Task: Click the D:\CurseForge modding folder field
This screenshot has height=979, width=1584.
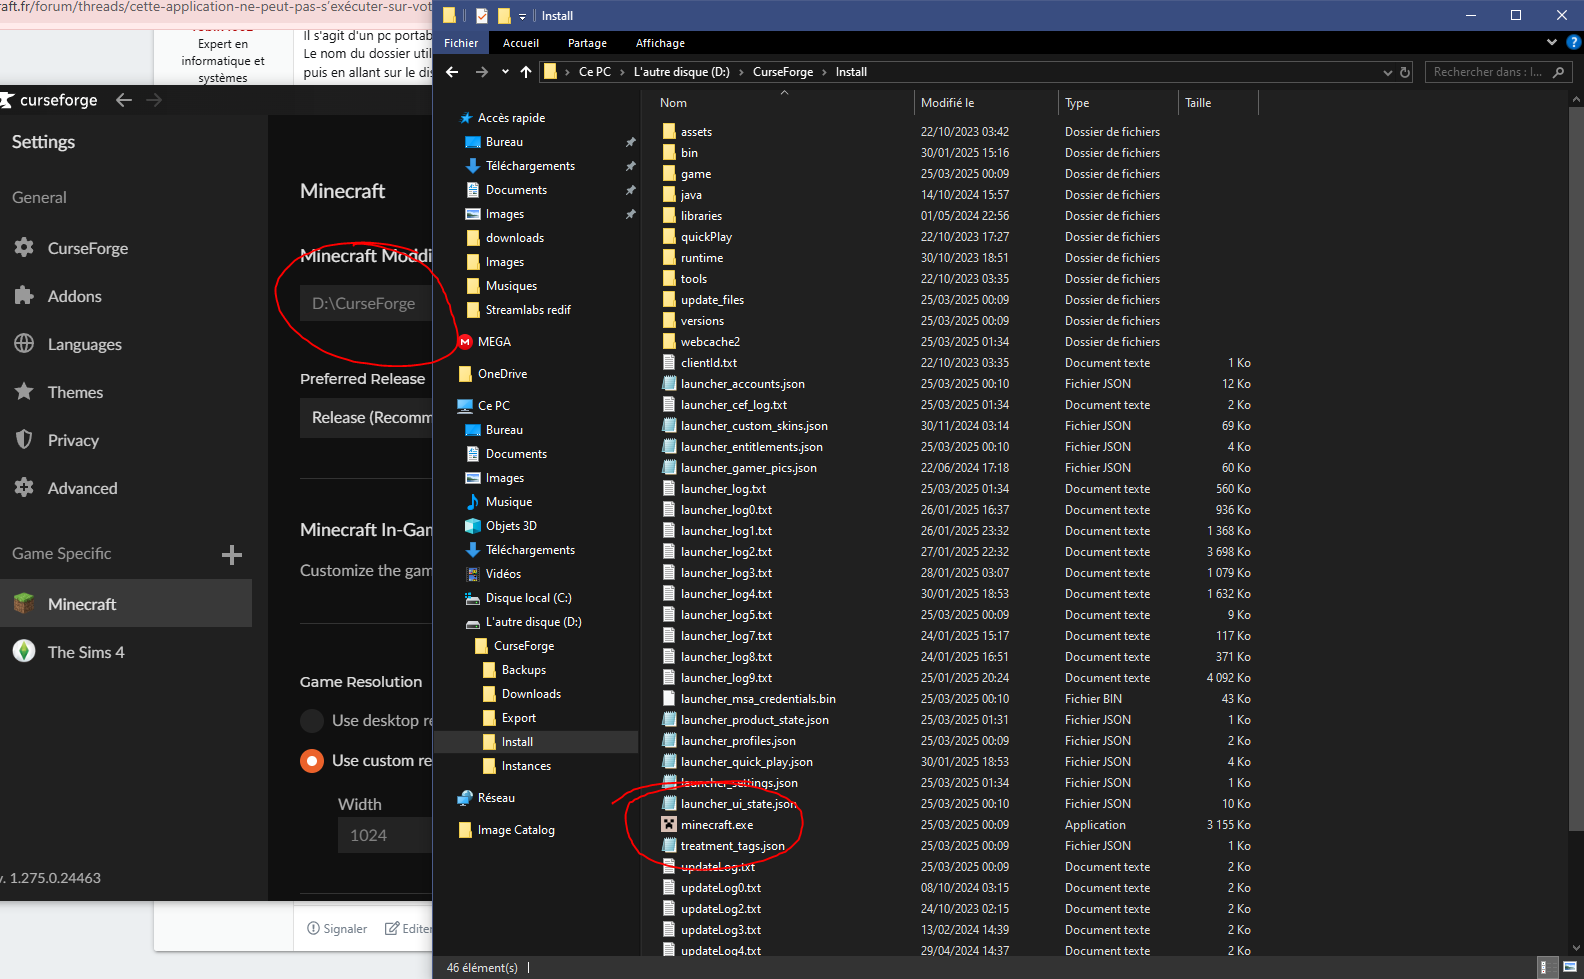Action: [x=366, y=303]
